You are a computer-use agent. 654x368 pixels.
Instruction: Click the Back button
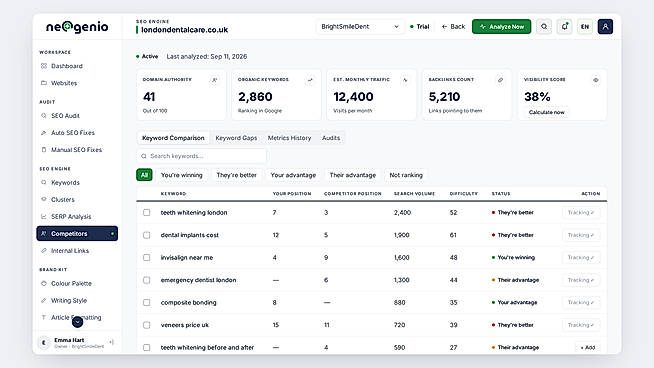[x=453, y=27]
